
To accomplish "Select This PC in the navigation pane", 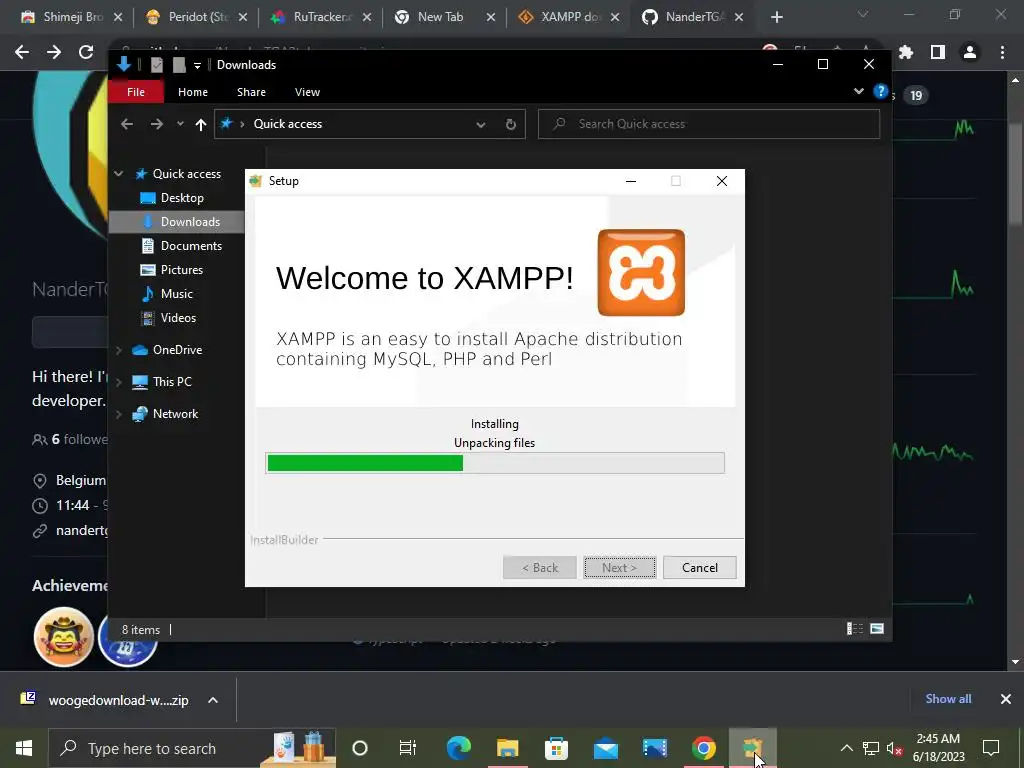I will 172,382.
